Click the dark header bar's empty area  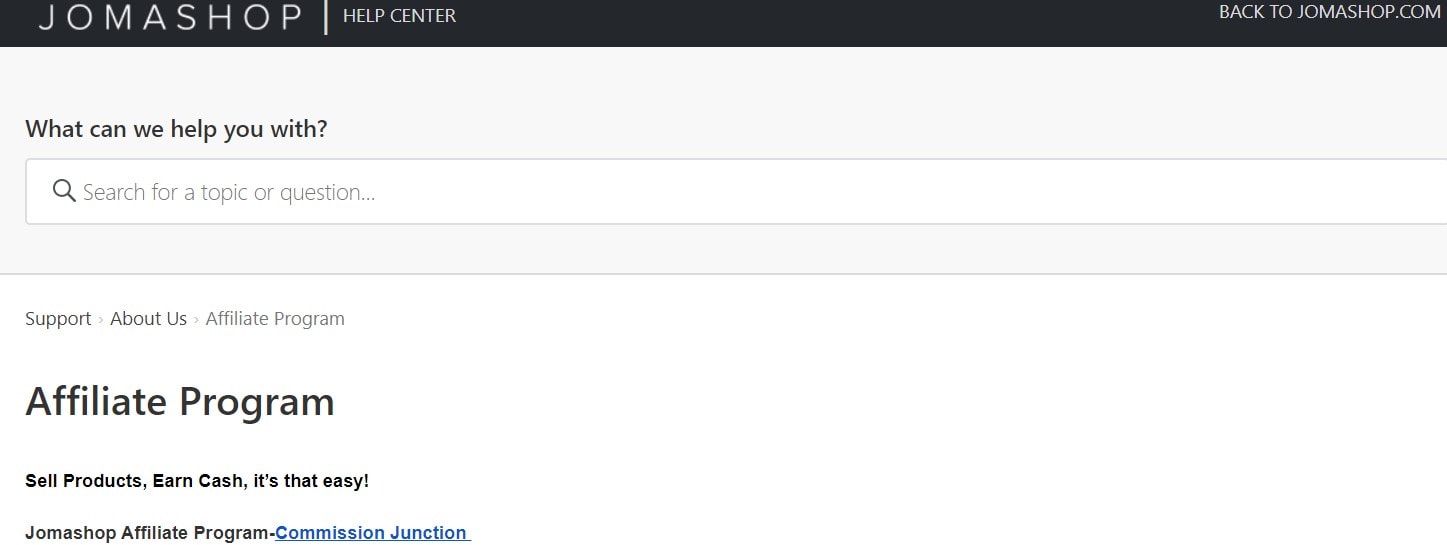800,22
